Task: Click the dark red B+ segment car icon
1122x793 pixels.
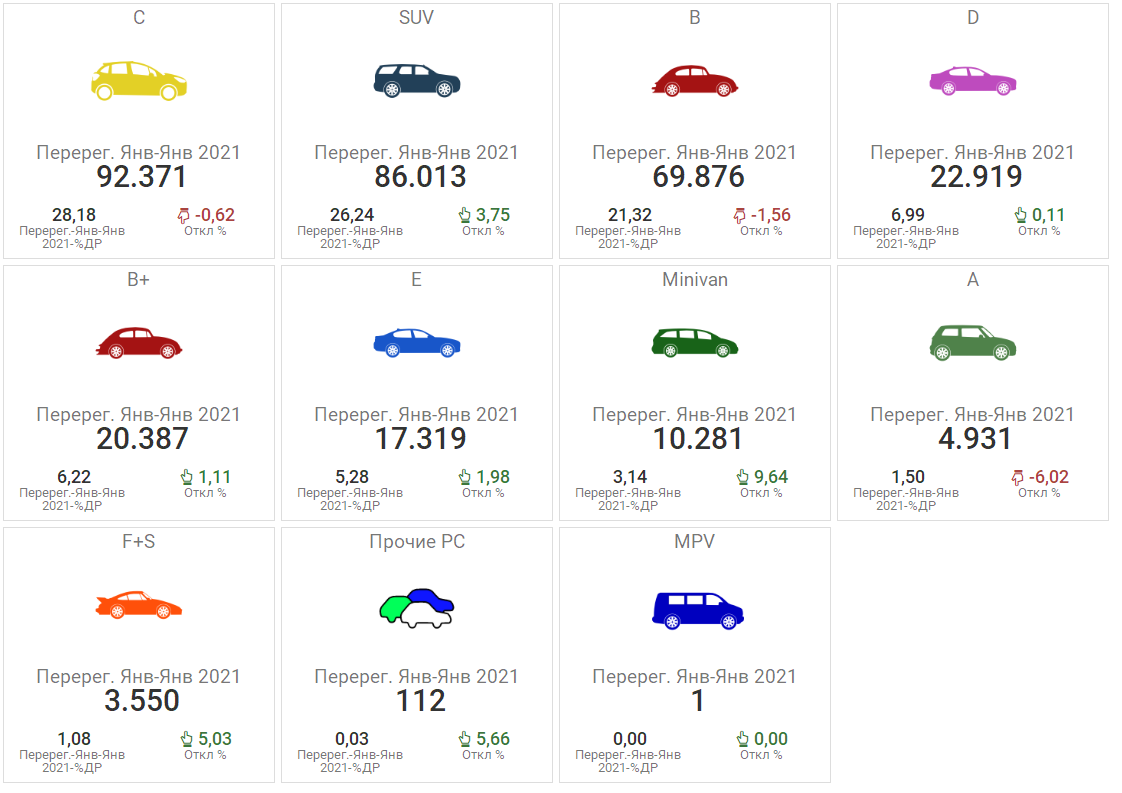Action: click(139, 343)
